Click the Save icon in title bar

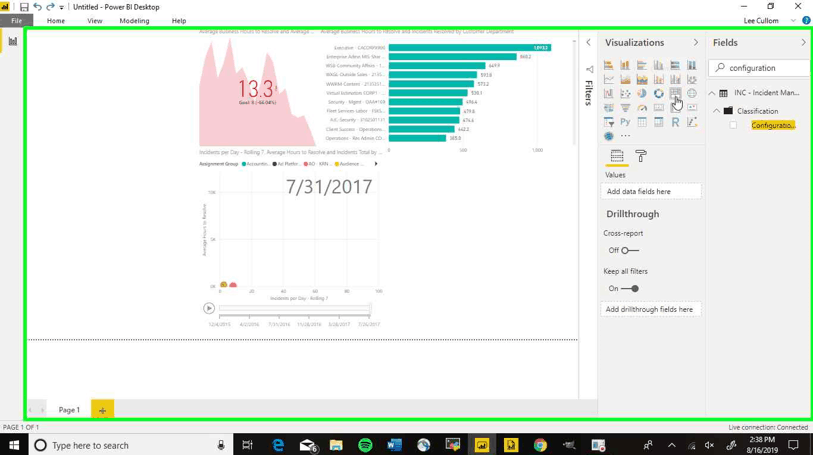pos(24,7)
